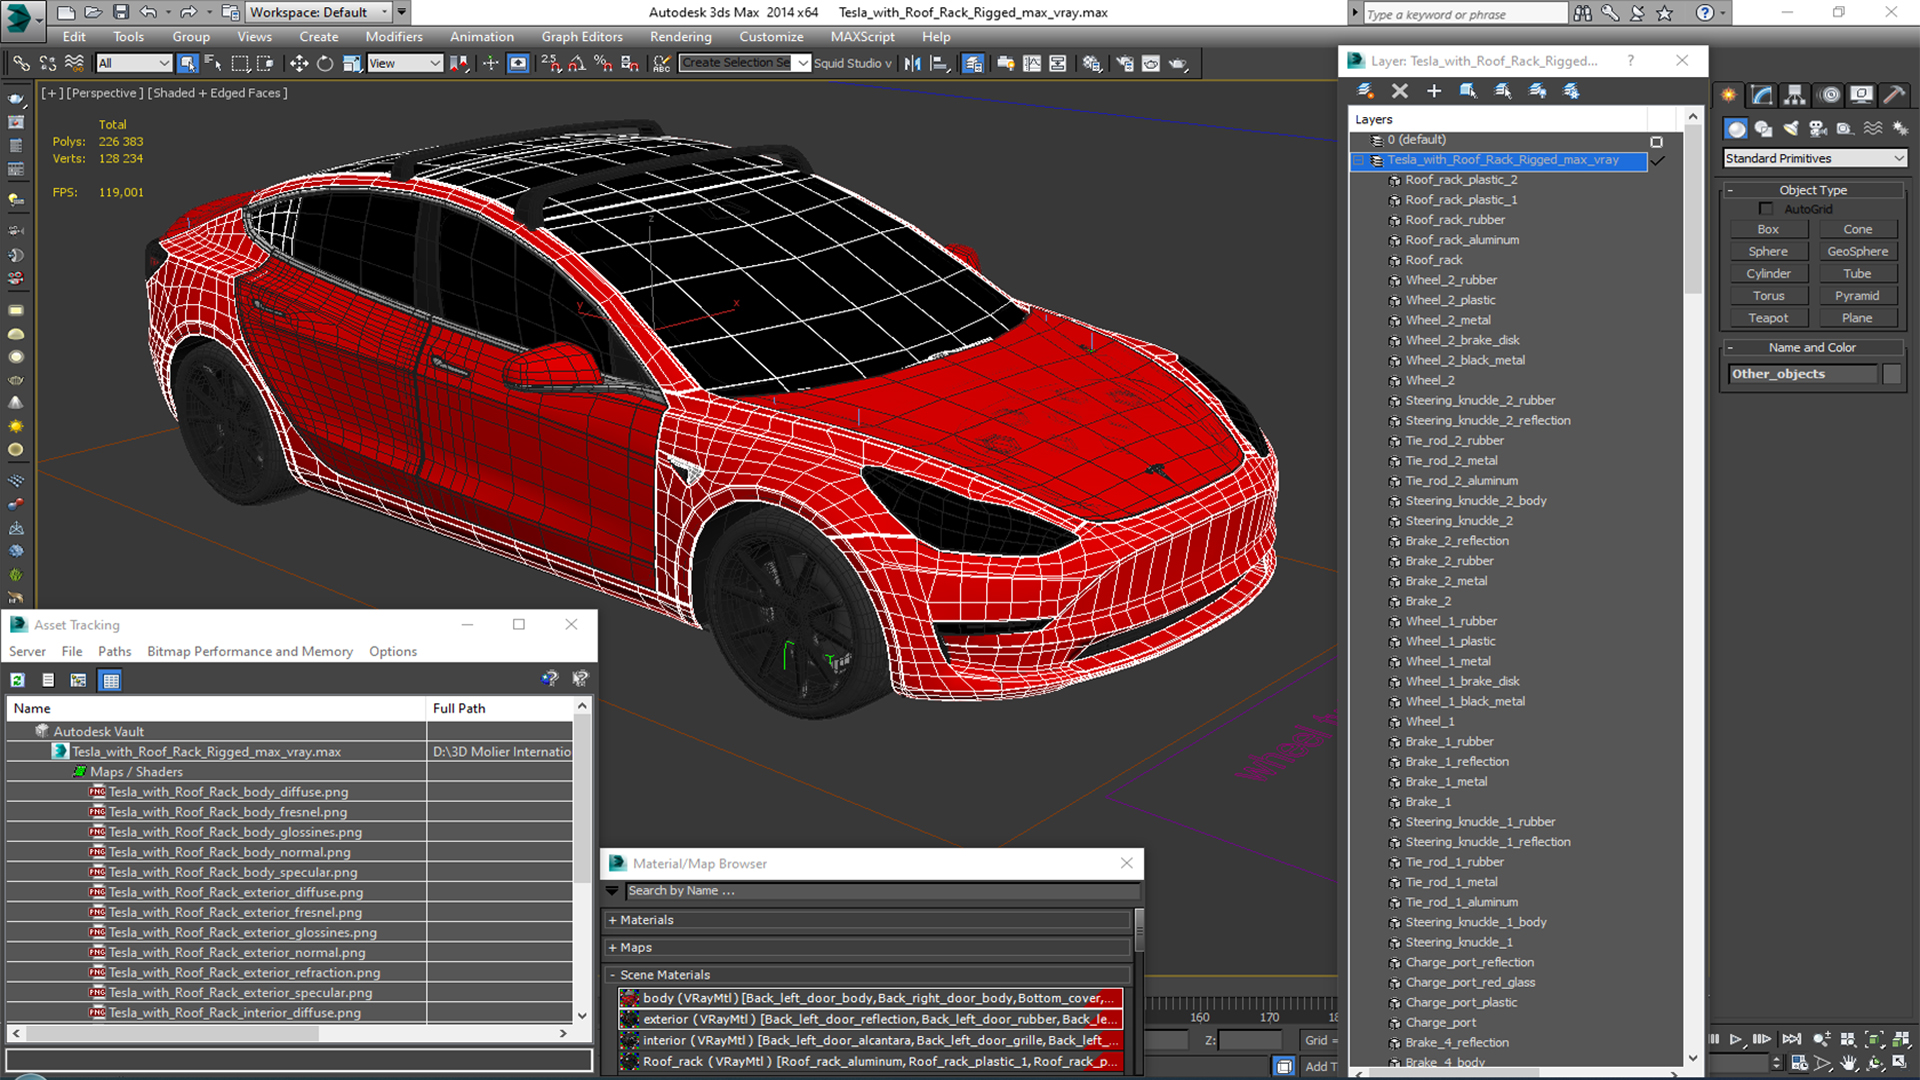Toggle current-layer box for 0 (default)
The height and width of the screenshot is (1080, 1920).
(x=1657, y=141)
